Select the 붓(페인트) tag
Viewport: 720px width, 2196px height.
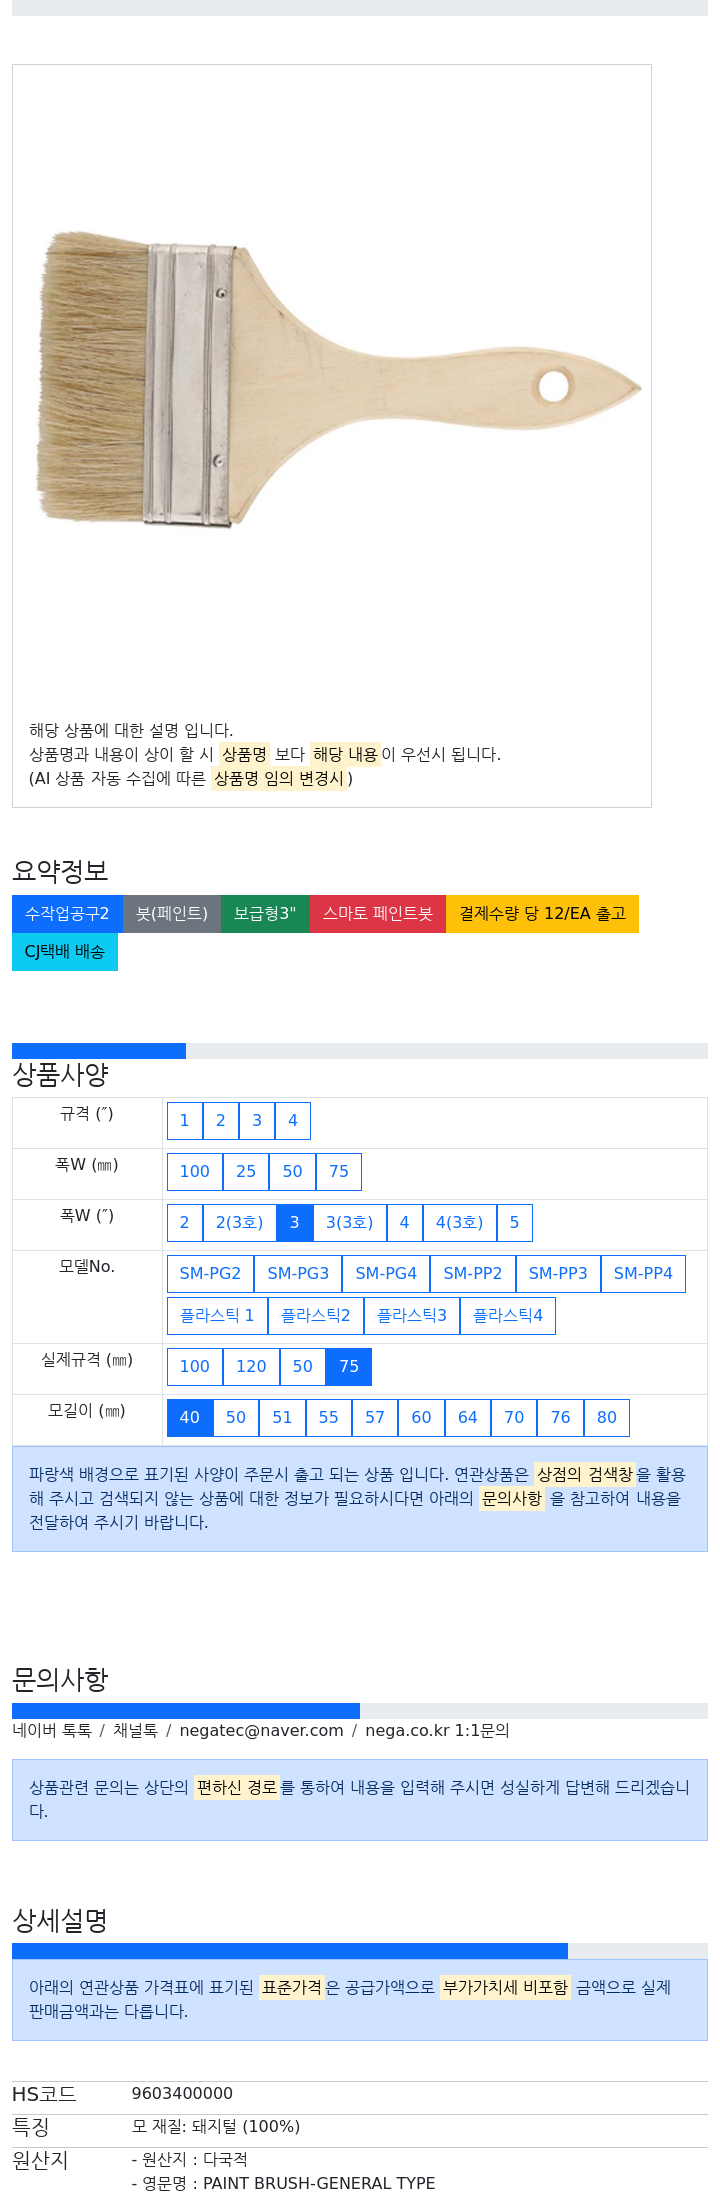coord(172,914)
